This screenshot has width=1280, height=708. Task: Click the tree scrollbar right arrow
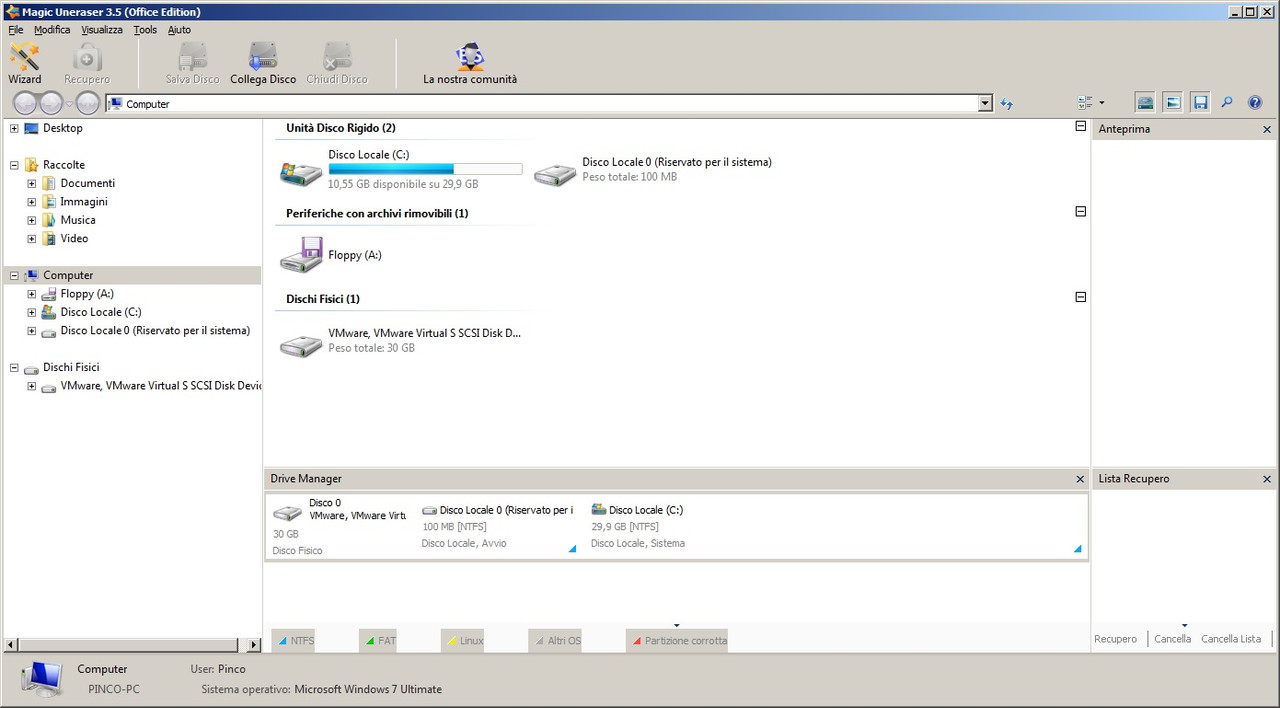(x=254, y=645)
